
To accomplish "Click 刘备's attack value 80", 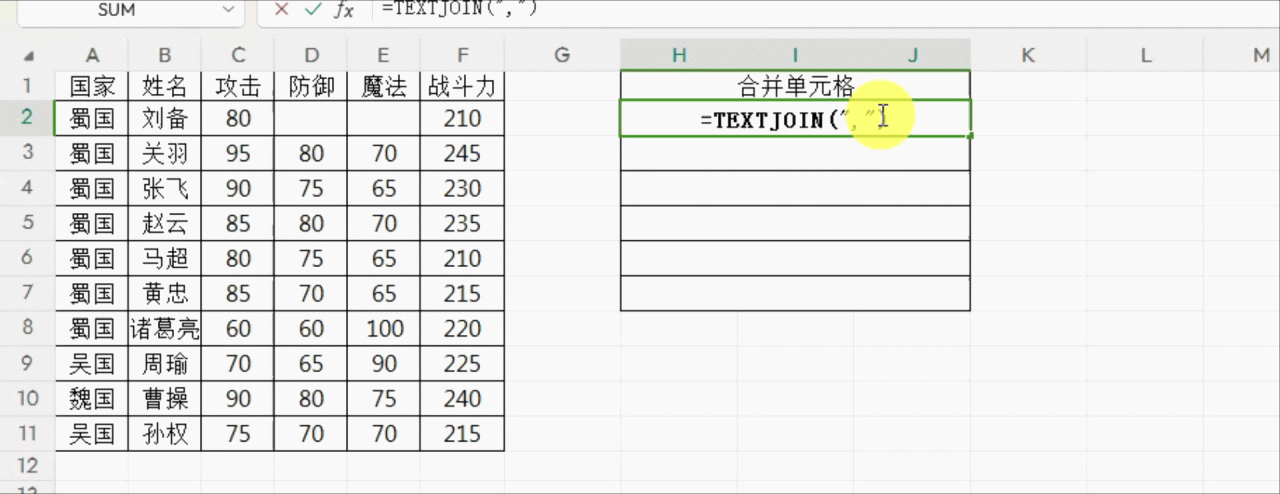I will click(238, 119).
